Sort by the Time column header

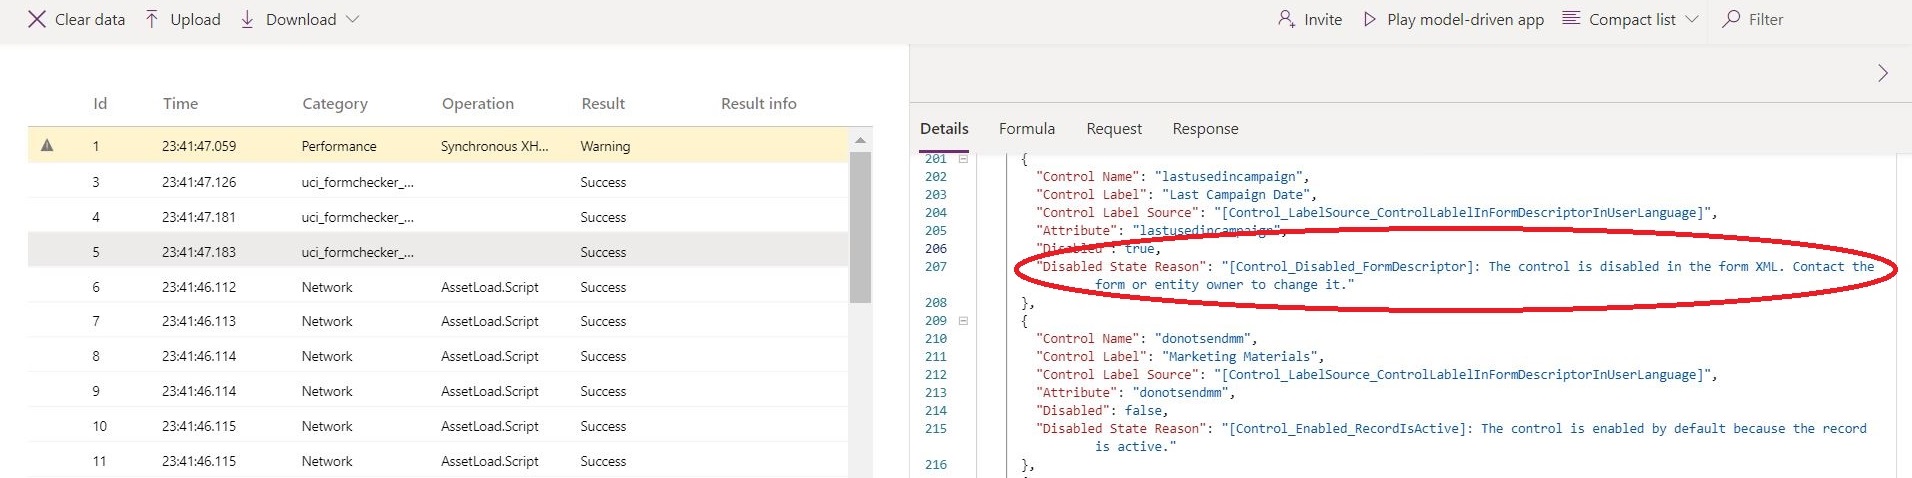[x=180, y=104]
